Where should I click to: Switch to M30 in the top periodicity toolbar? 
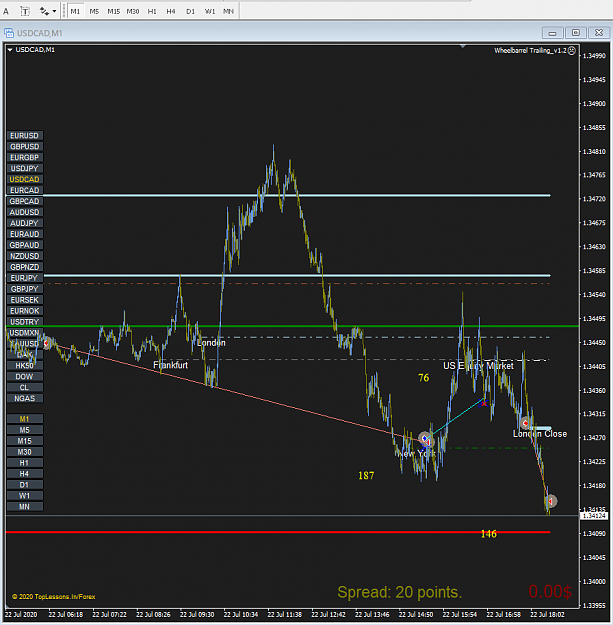point(133,11)
